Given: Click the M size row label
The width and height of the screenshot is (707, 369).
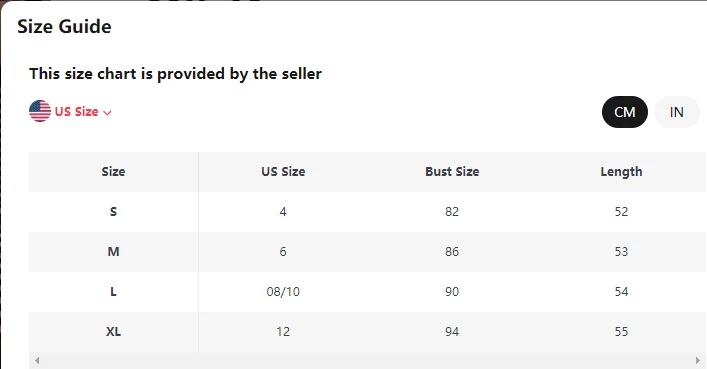Looking at the screenshot, I should click(x=114, y=252).
